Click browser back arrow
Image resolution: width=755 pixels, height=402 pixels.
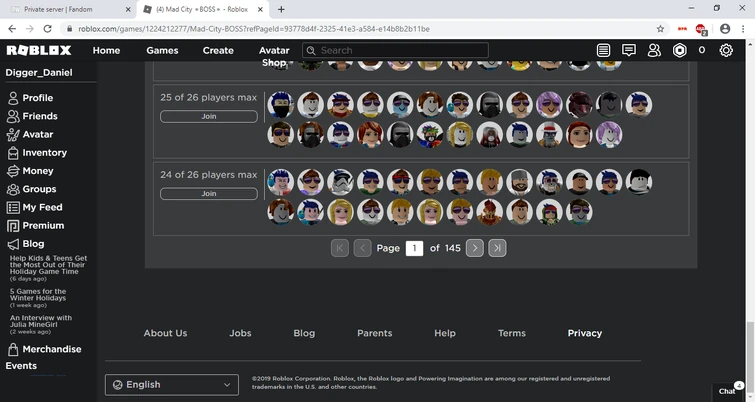tap(12, 29)
